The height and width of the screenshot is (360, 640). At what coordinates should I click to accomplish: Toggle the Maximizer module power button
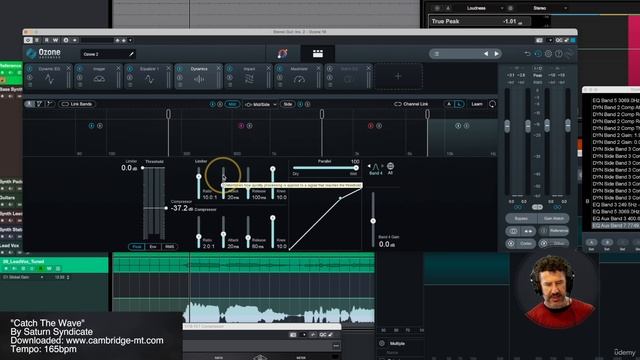280,69
